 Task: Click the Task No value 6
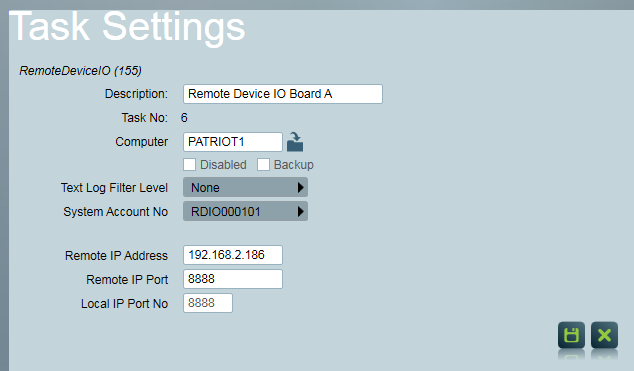pos(184,118)
